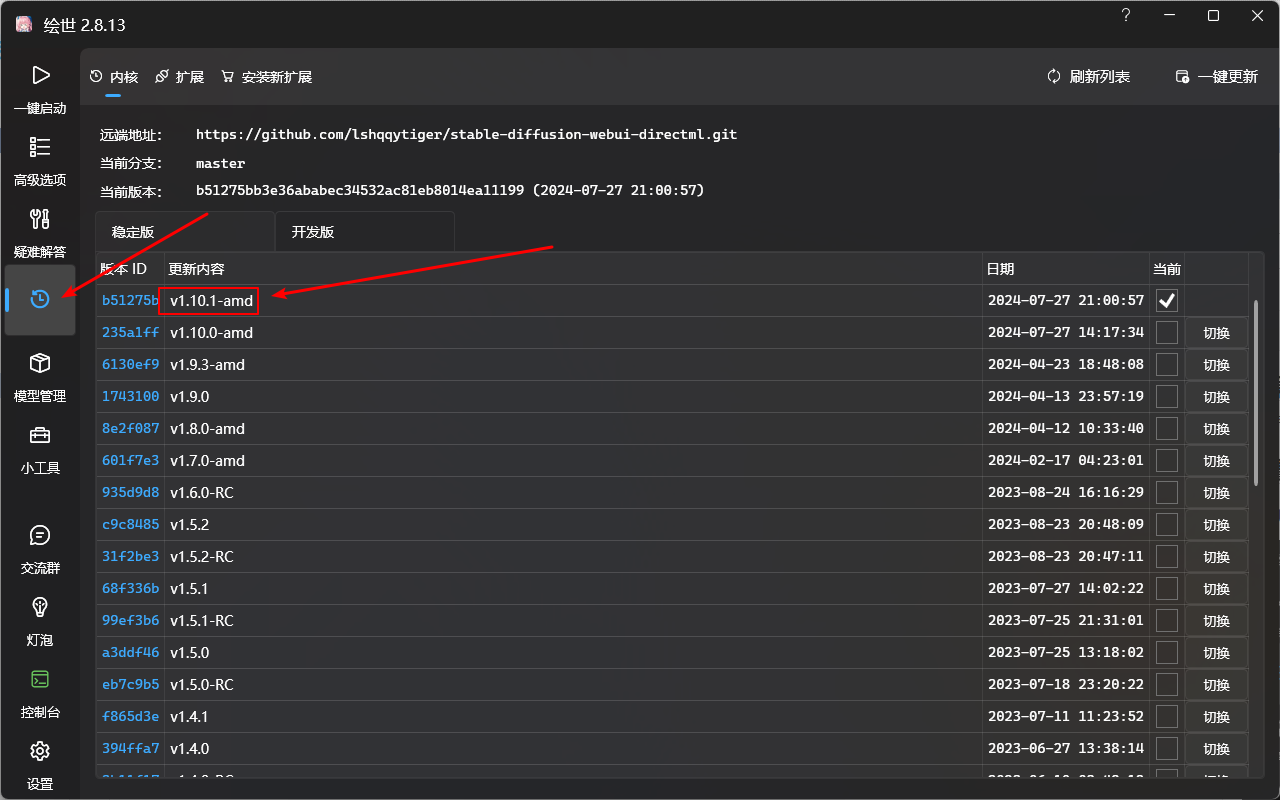Check current box for v1.9.0 row
This screenshot has width=1280, height=800.
click(x=1167, y=396)
